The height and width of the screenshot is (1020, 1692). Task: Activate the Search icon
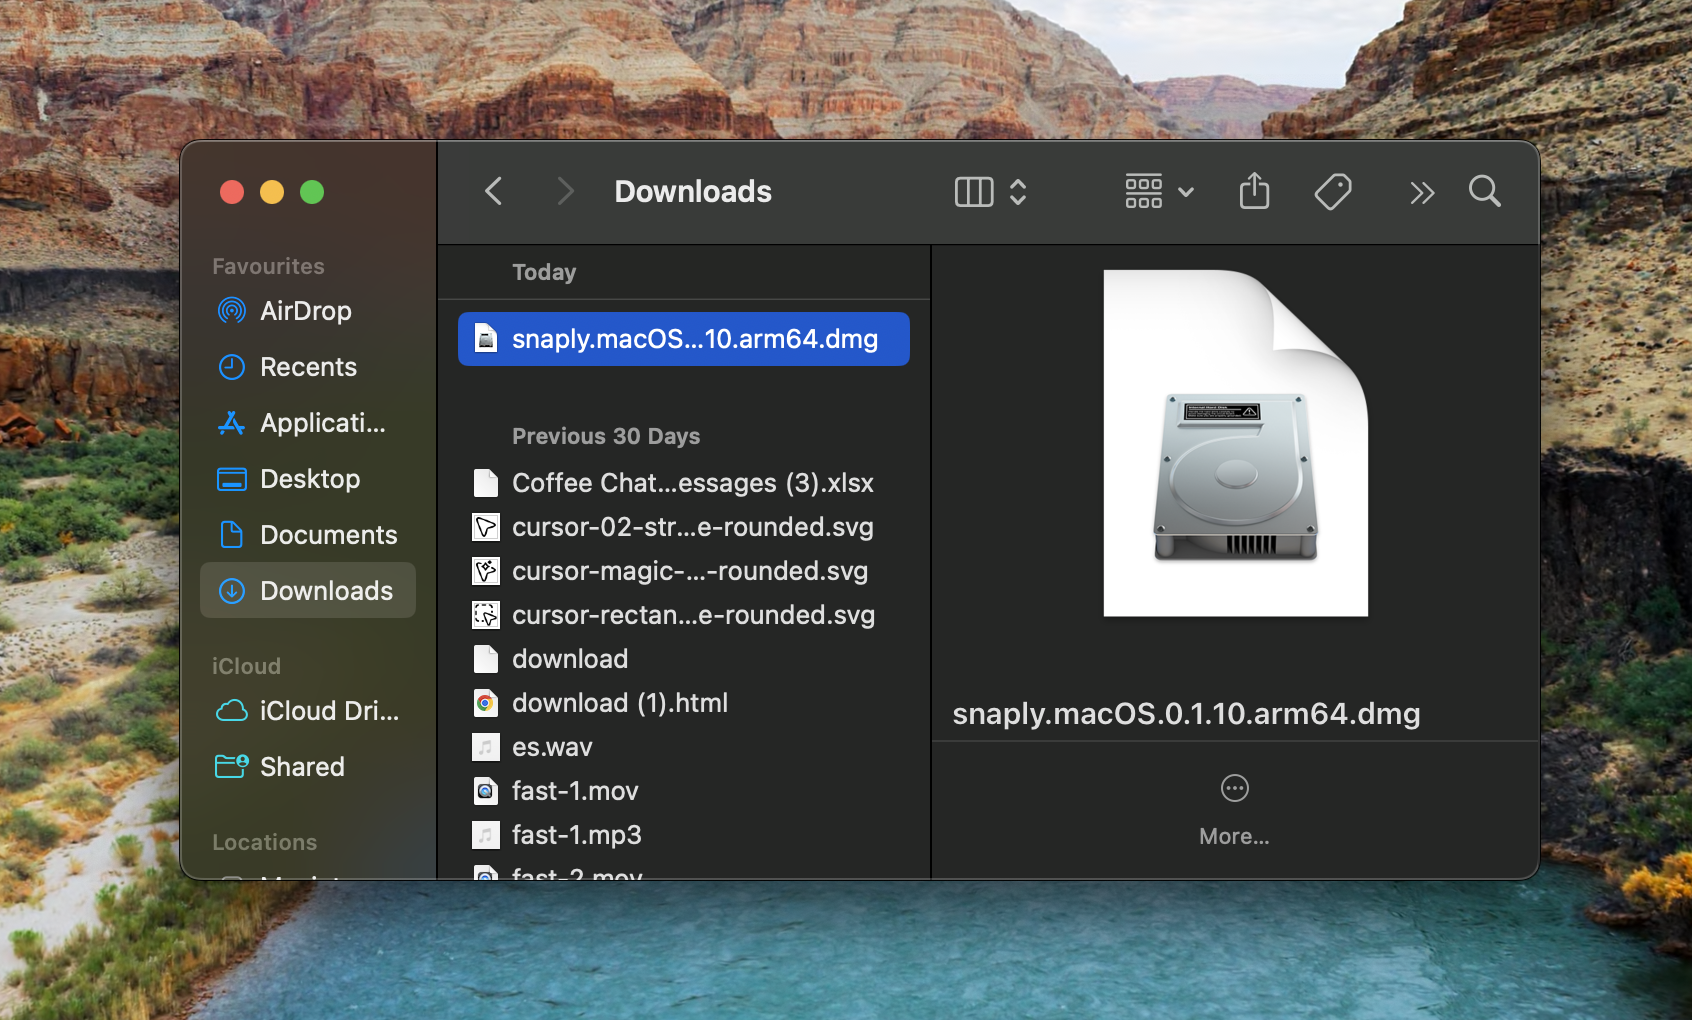[1484, 191]
